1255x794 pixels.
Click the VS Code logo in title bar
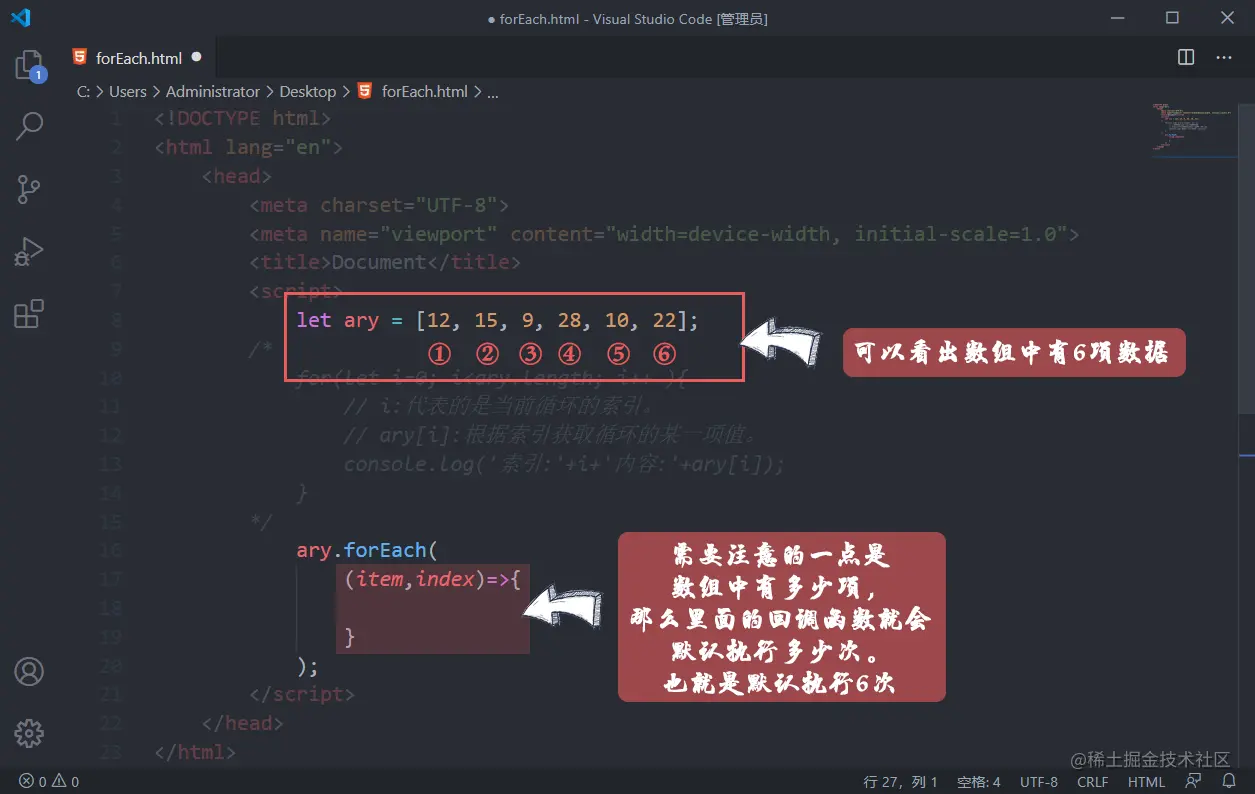coord(20,18)
